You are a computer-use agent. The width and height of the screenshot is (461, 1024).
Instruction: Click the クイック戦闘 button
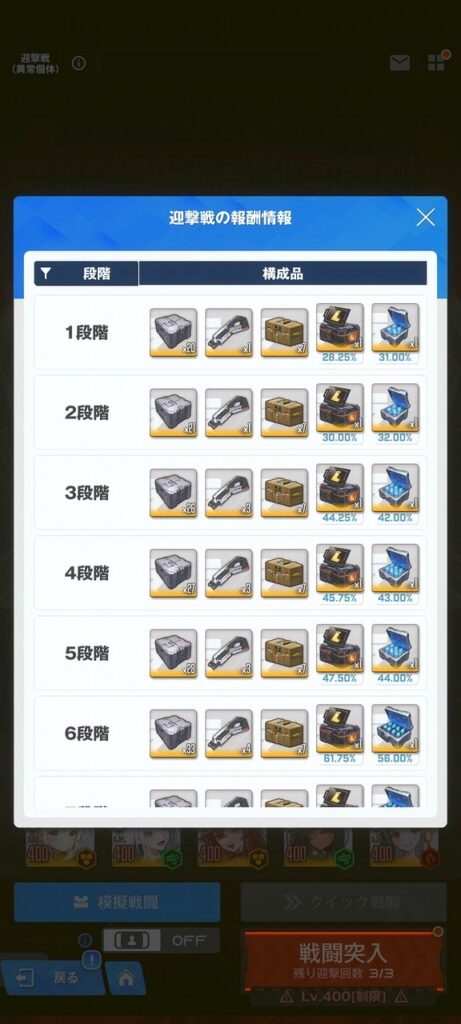click(x=343, y=903)
